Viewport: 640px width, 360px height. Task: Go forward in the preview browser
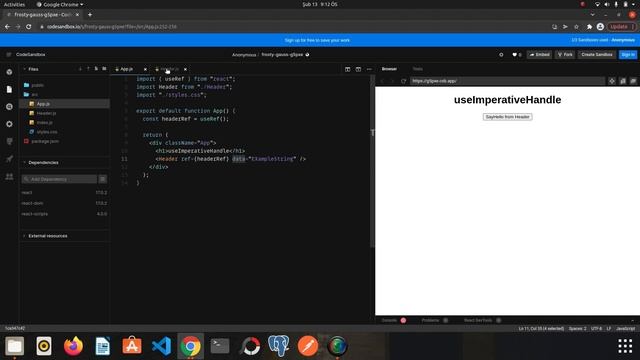click(393, 81)
